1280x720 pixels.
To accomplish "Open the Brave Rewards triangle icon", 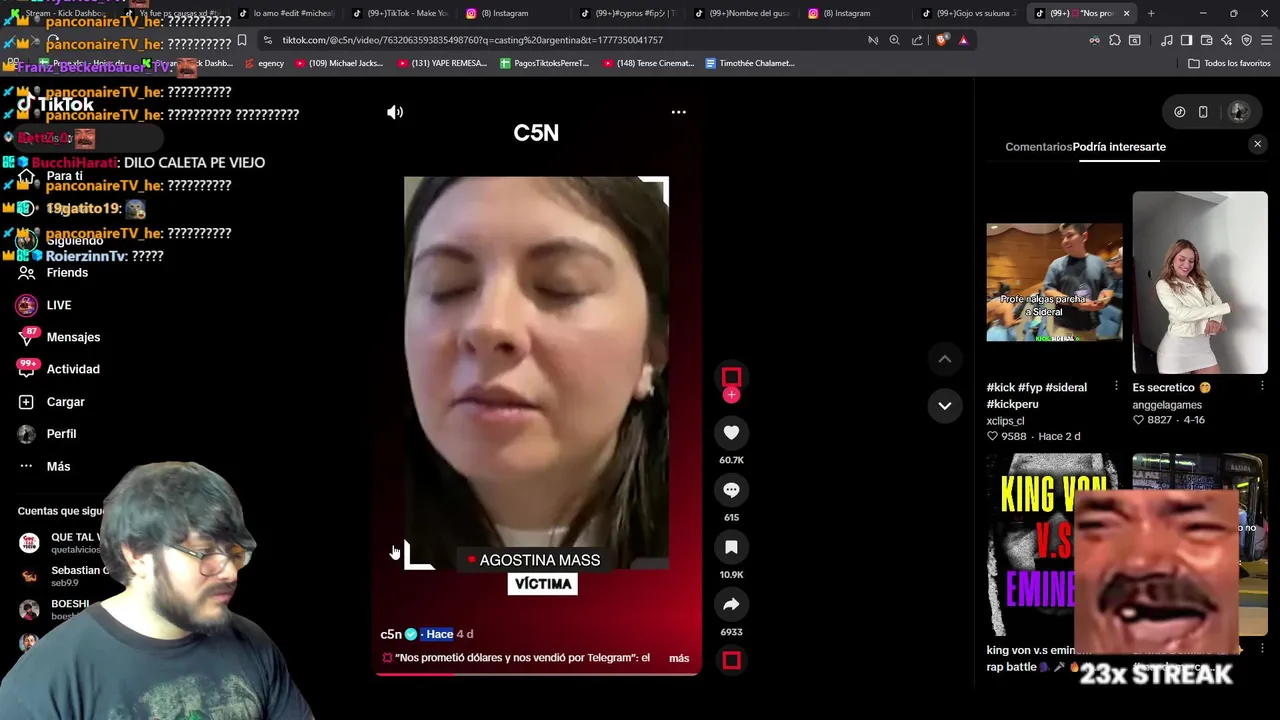I will 963,40.
